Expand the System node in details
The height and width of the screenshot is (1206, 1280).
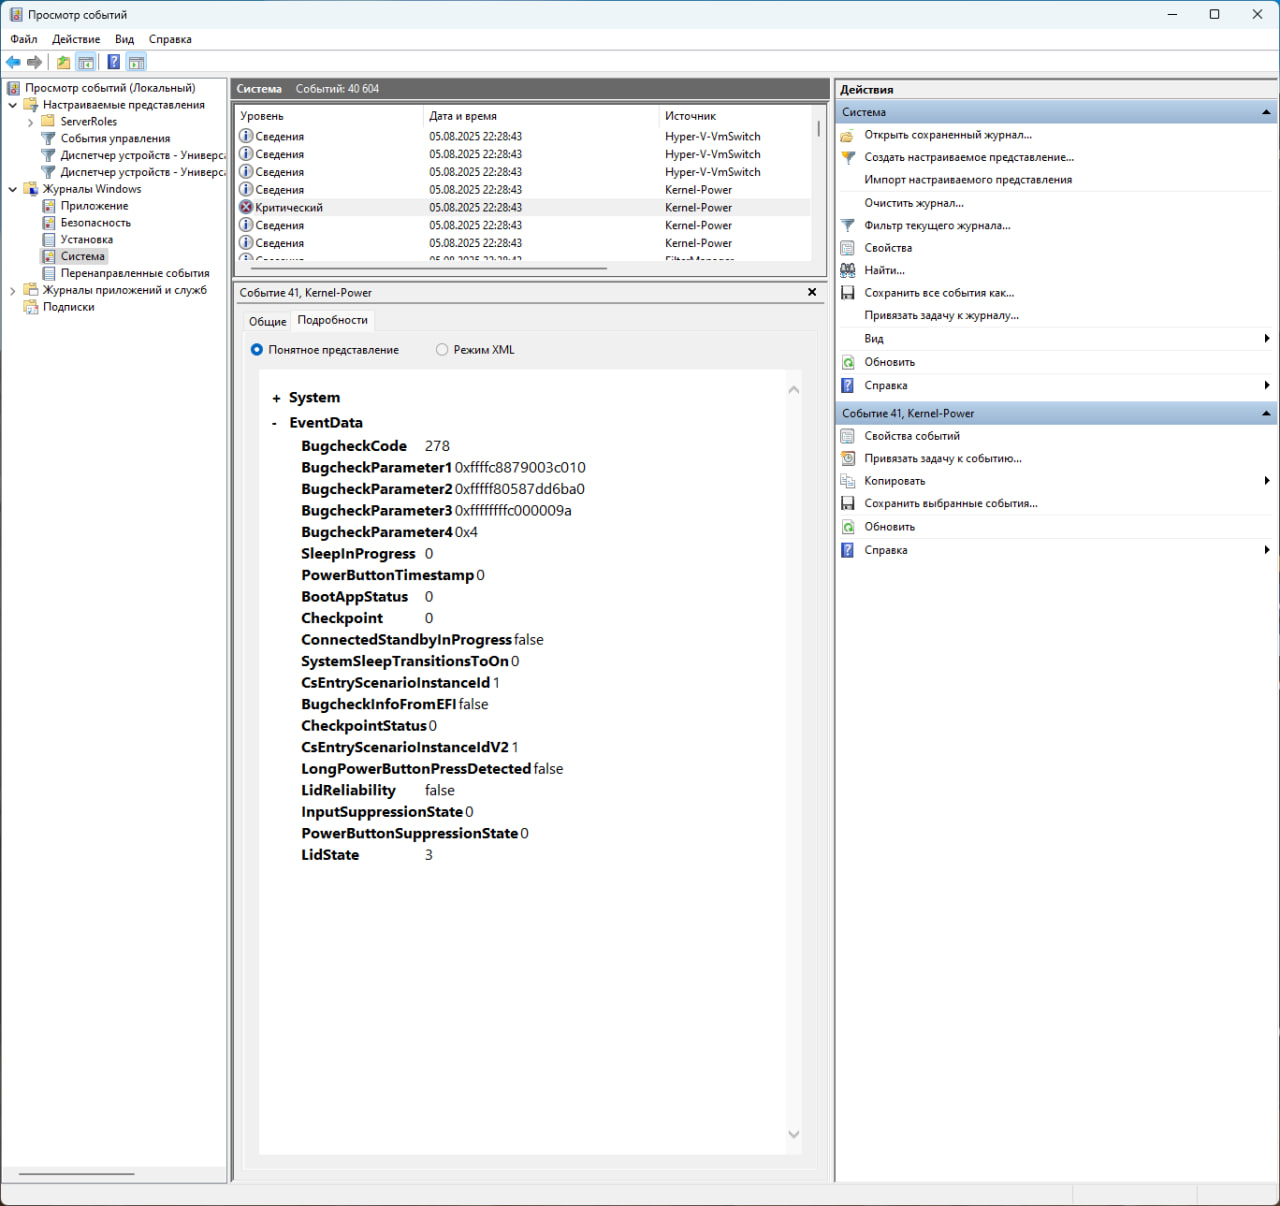[276, 399]
